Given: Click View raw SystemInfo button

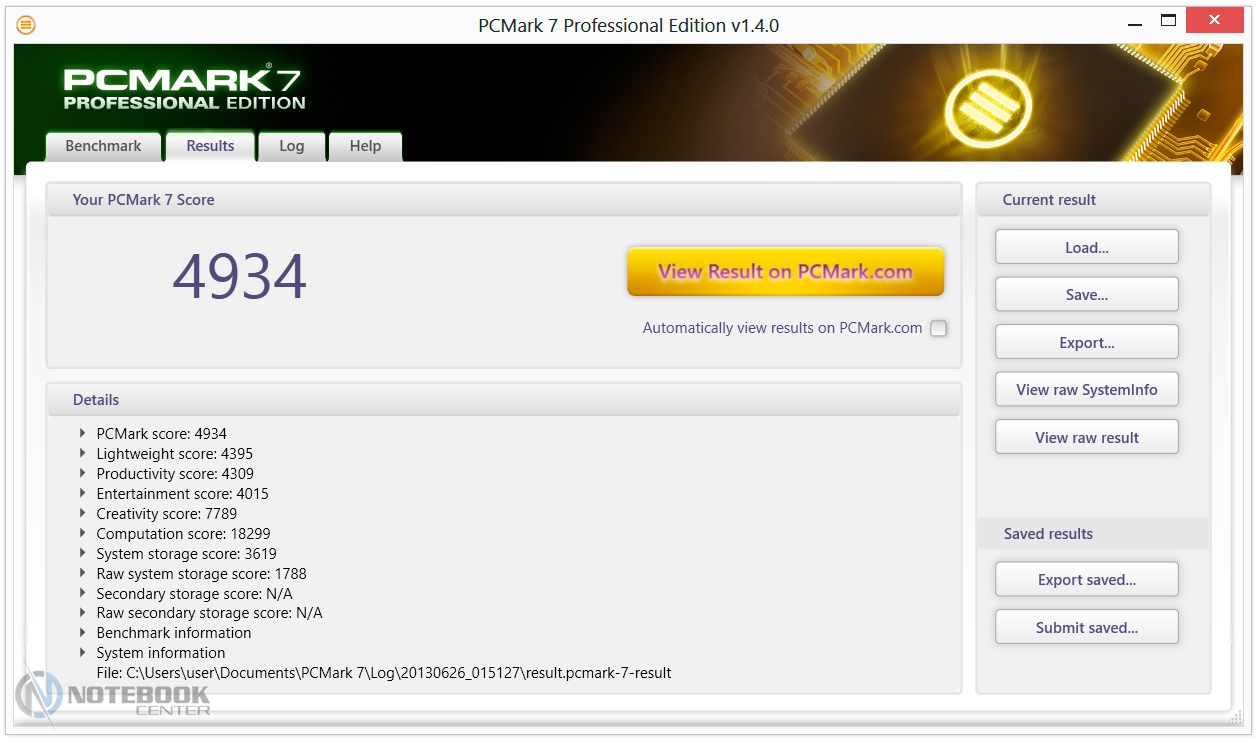Looking at the screenshot, I should click(1086, 390).
